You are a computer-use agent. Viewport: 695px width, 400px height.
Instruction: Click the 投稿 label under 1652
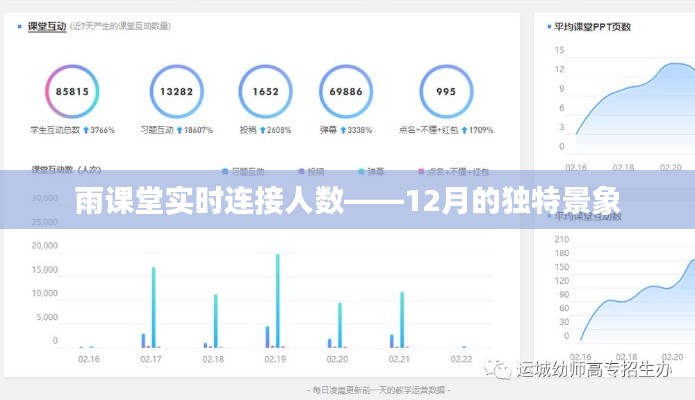click(x=248, y=130)
